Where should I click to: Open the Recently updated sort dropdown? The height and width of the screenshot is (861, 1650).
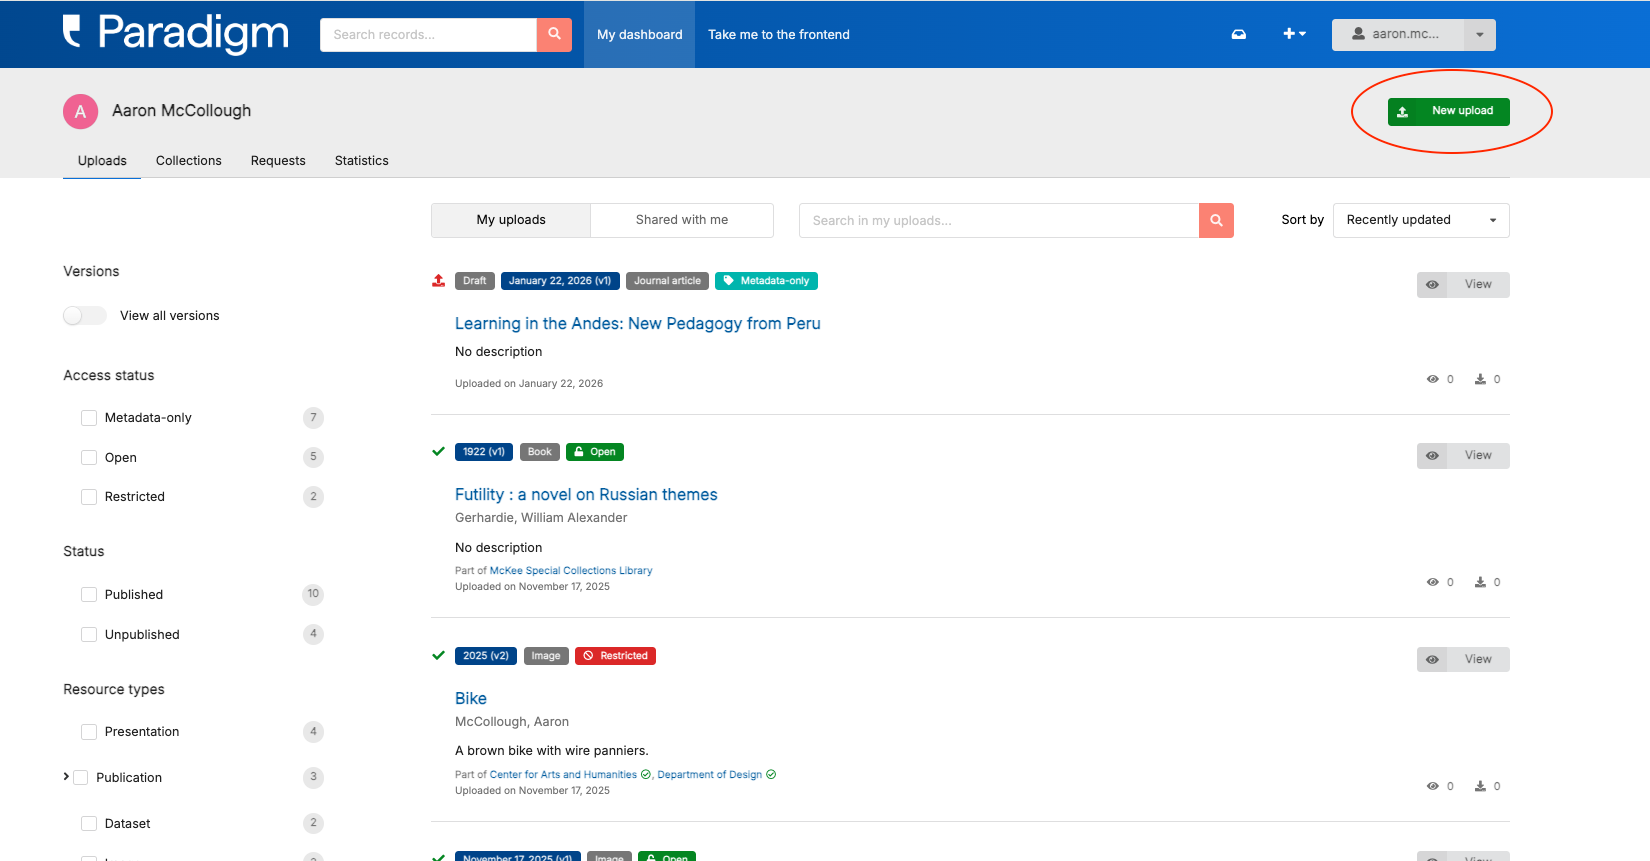[x=1421, y=220]
